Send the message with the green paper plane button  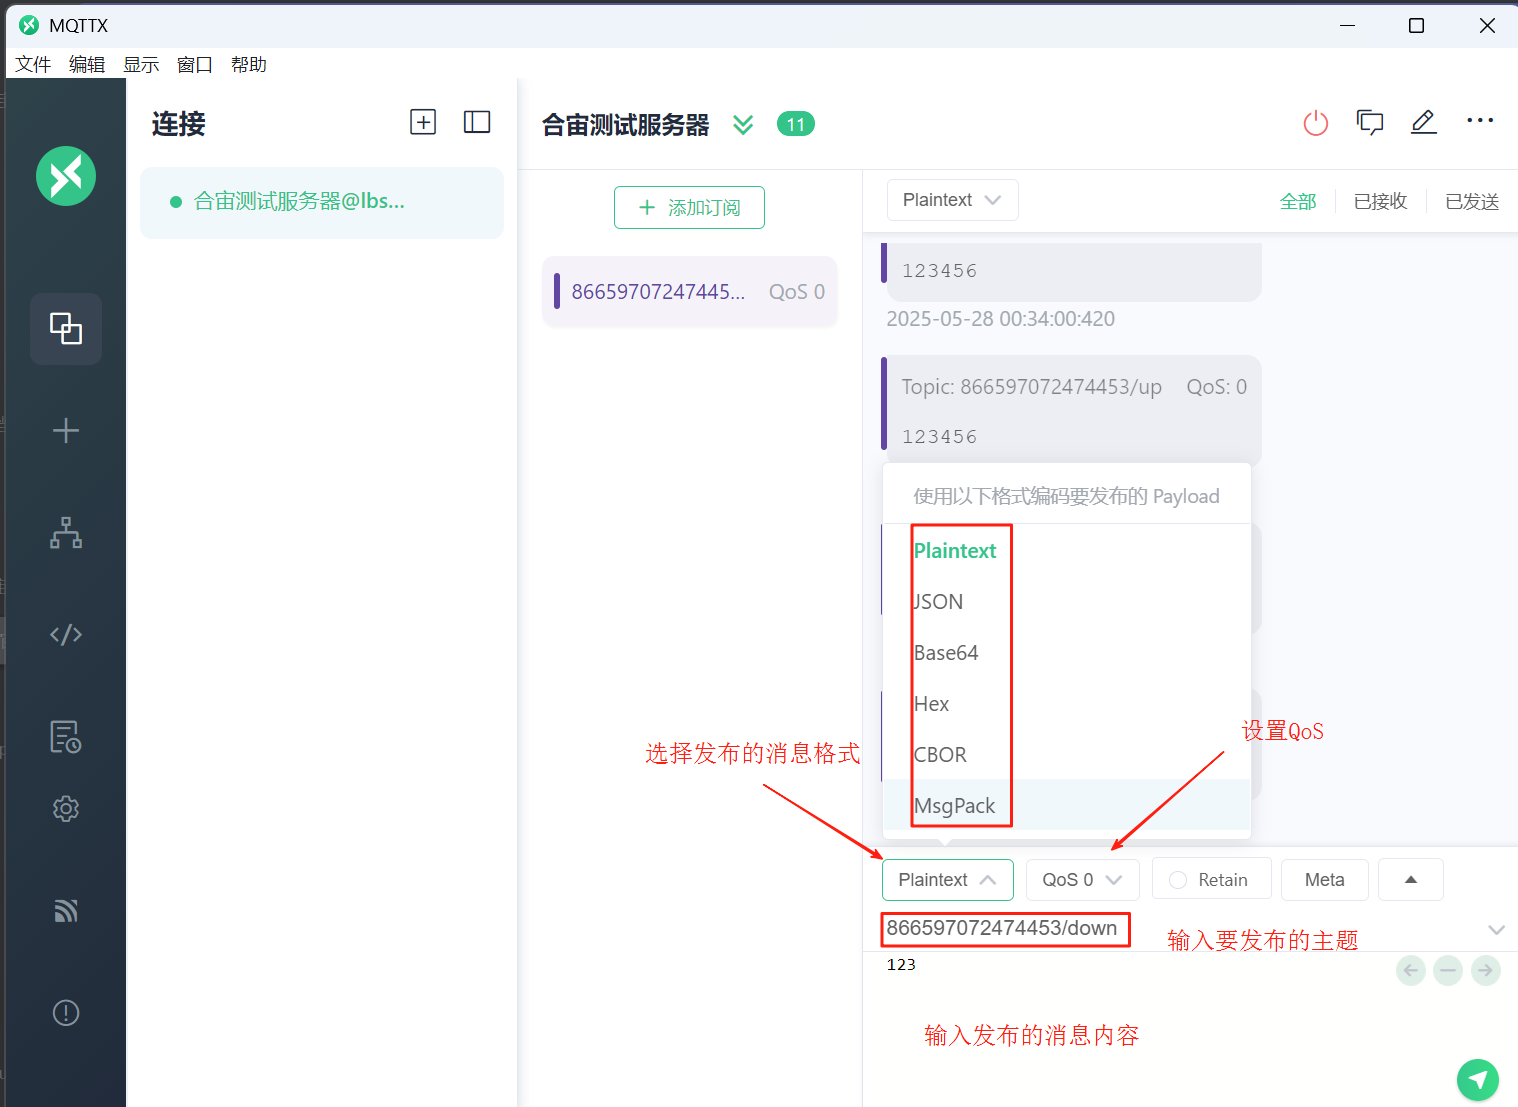[x=1478, y=1079]
